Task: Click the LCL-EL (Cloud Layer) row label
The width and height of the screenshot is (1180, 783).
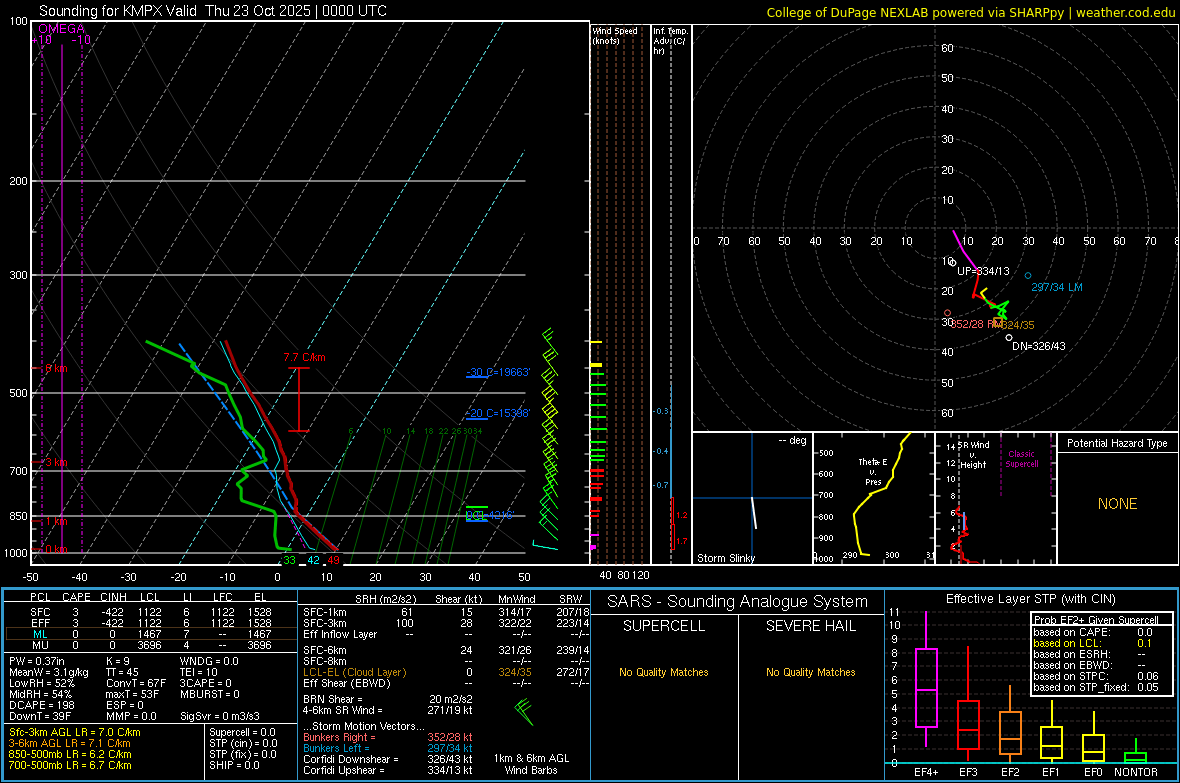Action: pyautogui.click(x=354, y=672)
